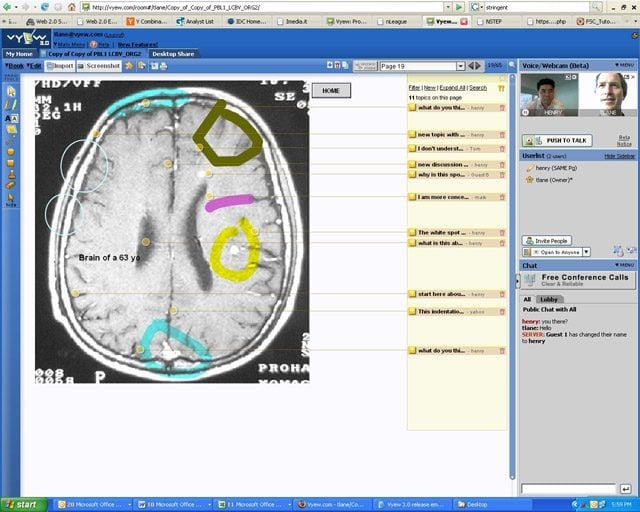Delete the 'The white spot' topic

[502, 233]
